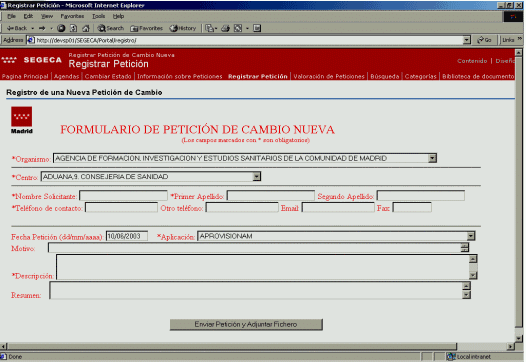This screenshot has width=526, height=362.
Task: Click the Forward arrow button
Action: pos(42,28)
